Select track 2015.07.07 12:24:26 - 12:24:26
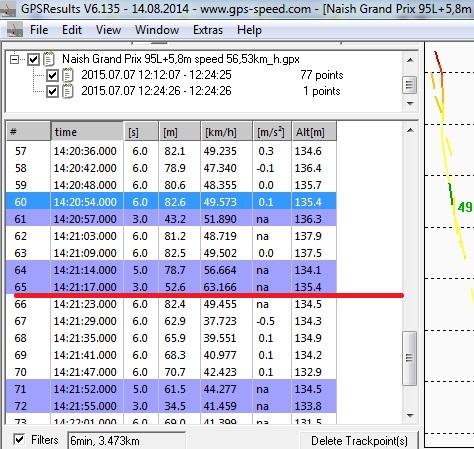Image resolution: width=474 pixels, height=449 pixels. 156,91
